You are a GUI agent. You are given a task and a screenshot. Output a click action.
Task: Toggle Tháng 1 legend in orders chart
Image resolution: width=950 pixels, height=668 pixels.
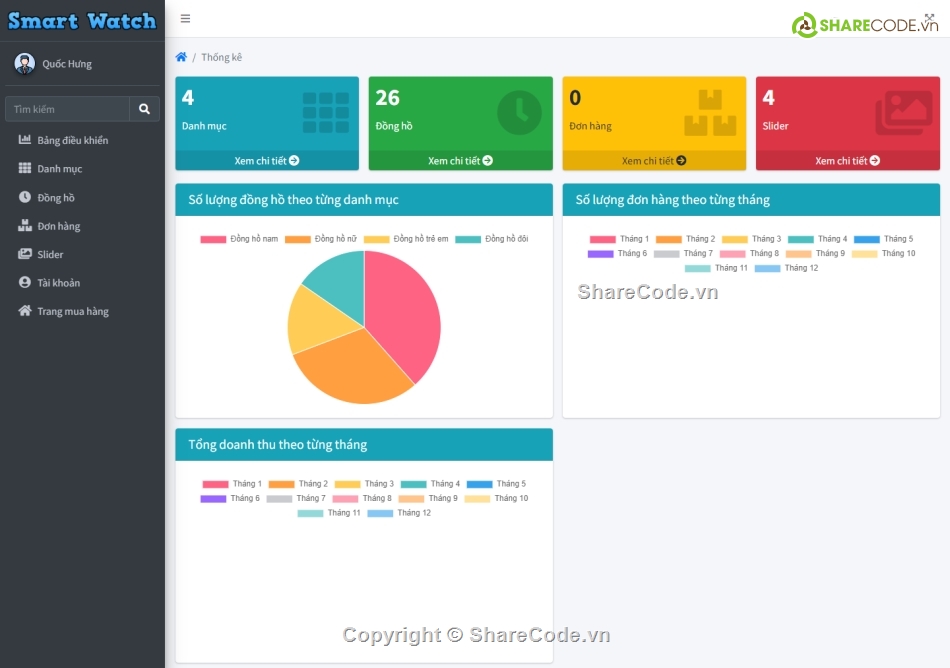coord(619,239)
